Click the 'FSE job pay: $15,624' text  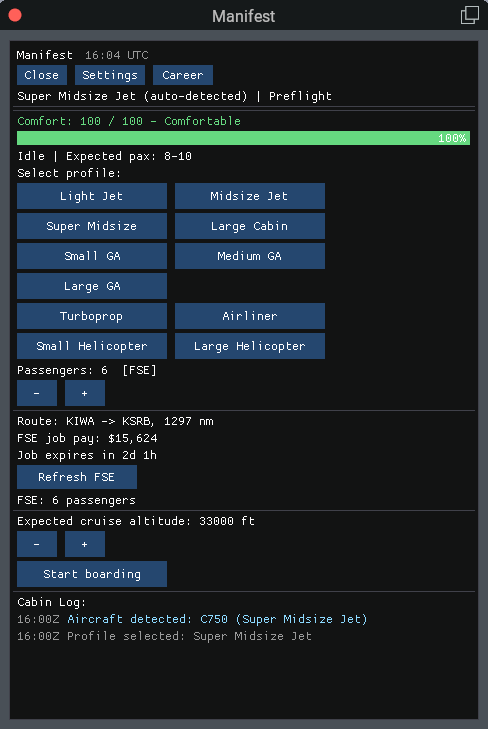87,438
